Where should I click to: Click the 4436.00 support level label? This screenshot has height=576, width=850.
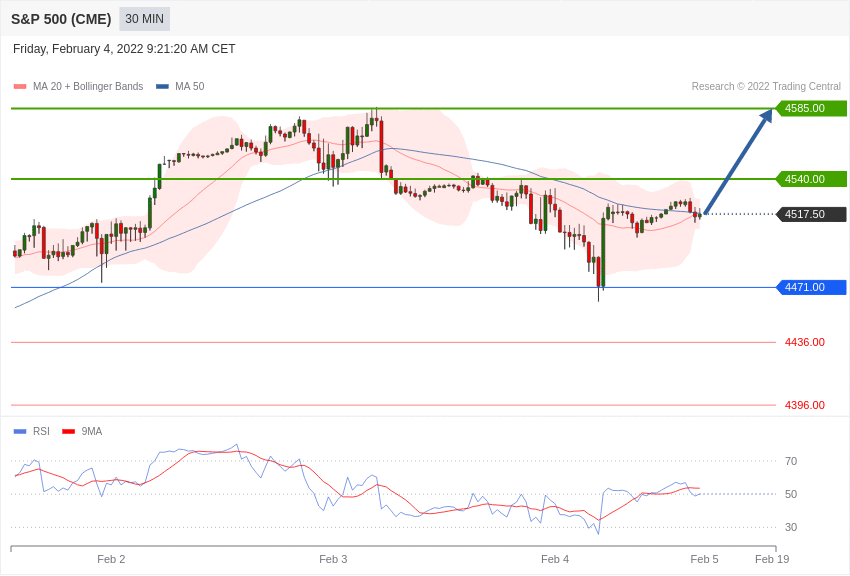804,342
